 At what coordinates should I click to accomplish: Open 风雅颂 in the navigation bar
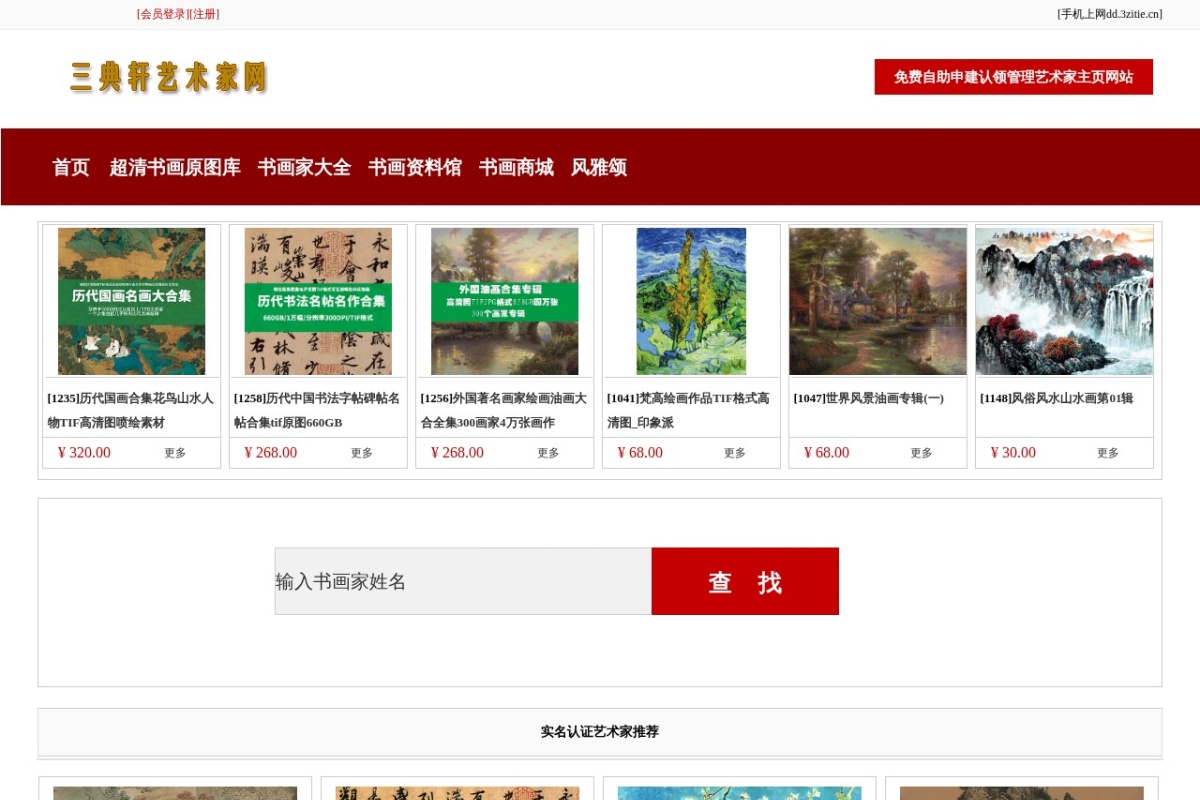599,167
